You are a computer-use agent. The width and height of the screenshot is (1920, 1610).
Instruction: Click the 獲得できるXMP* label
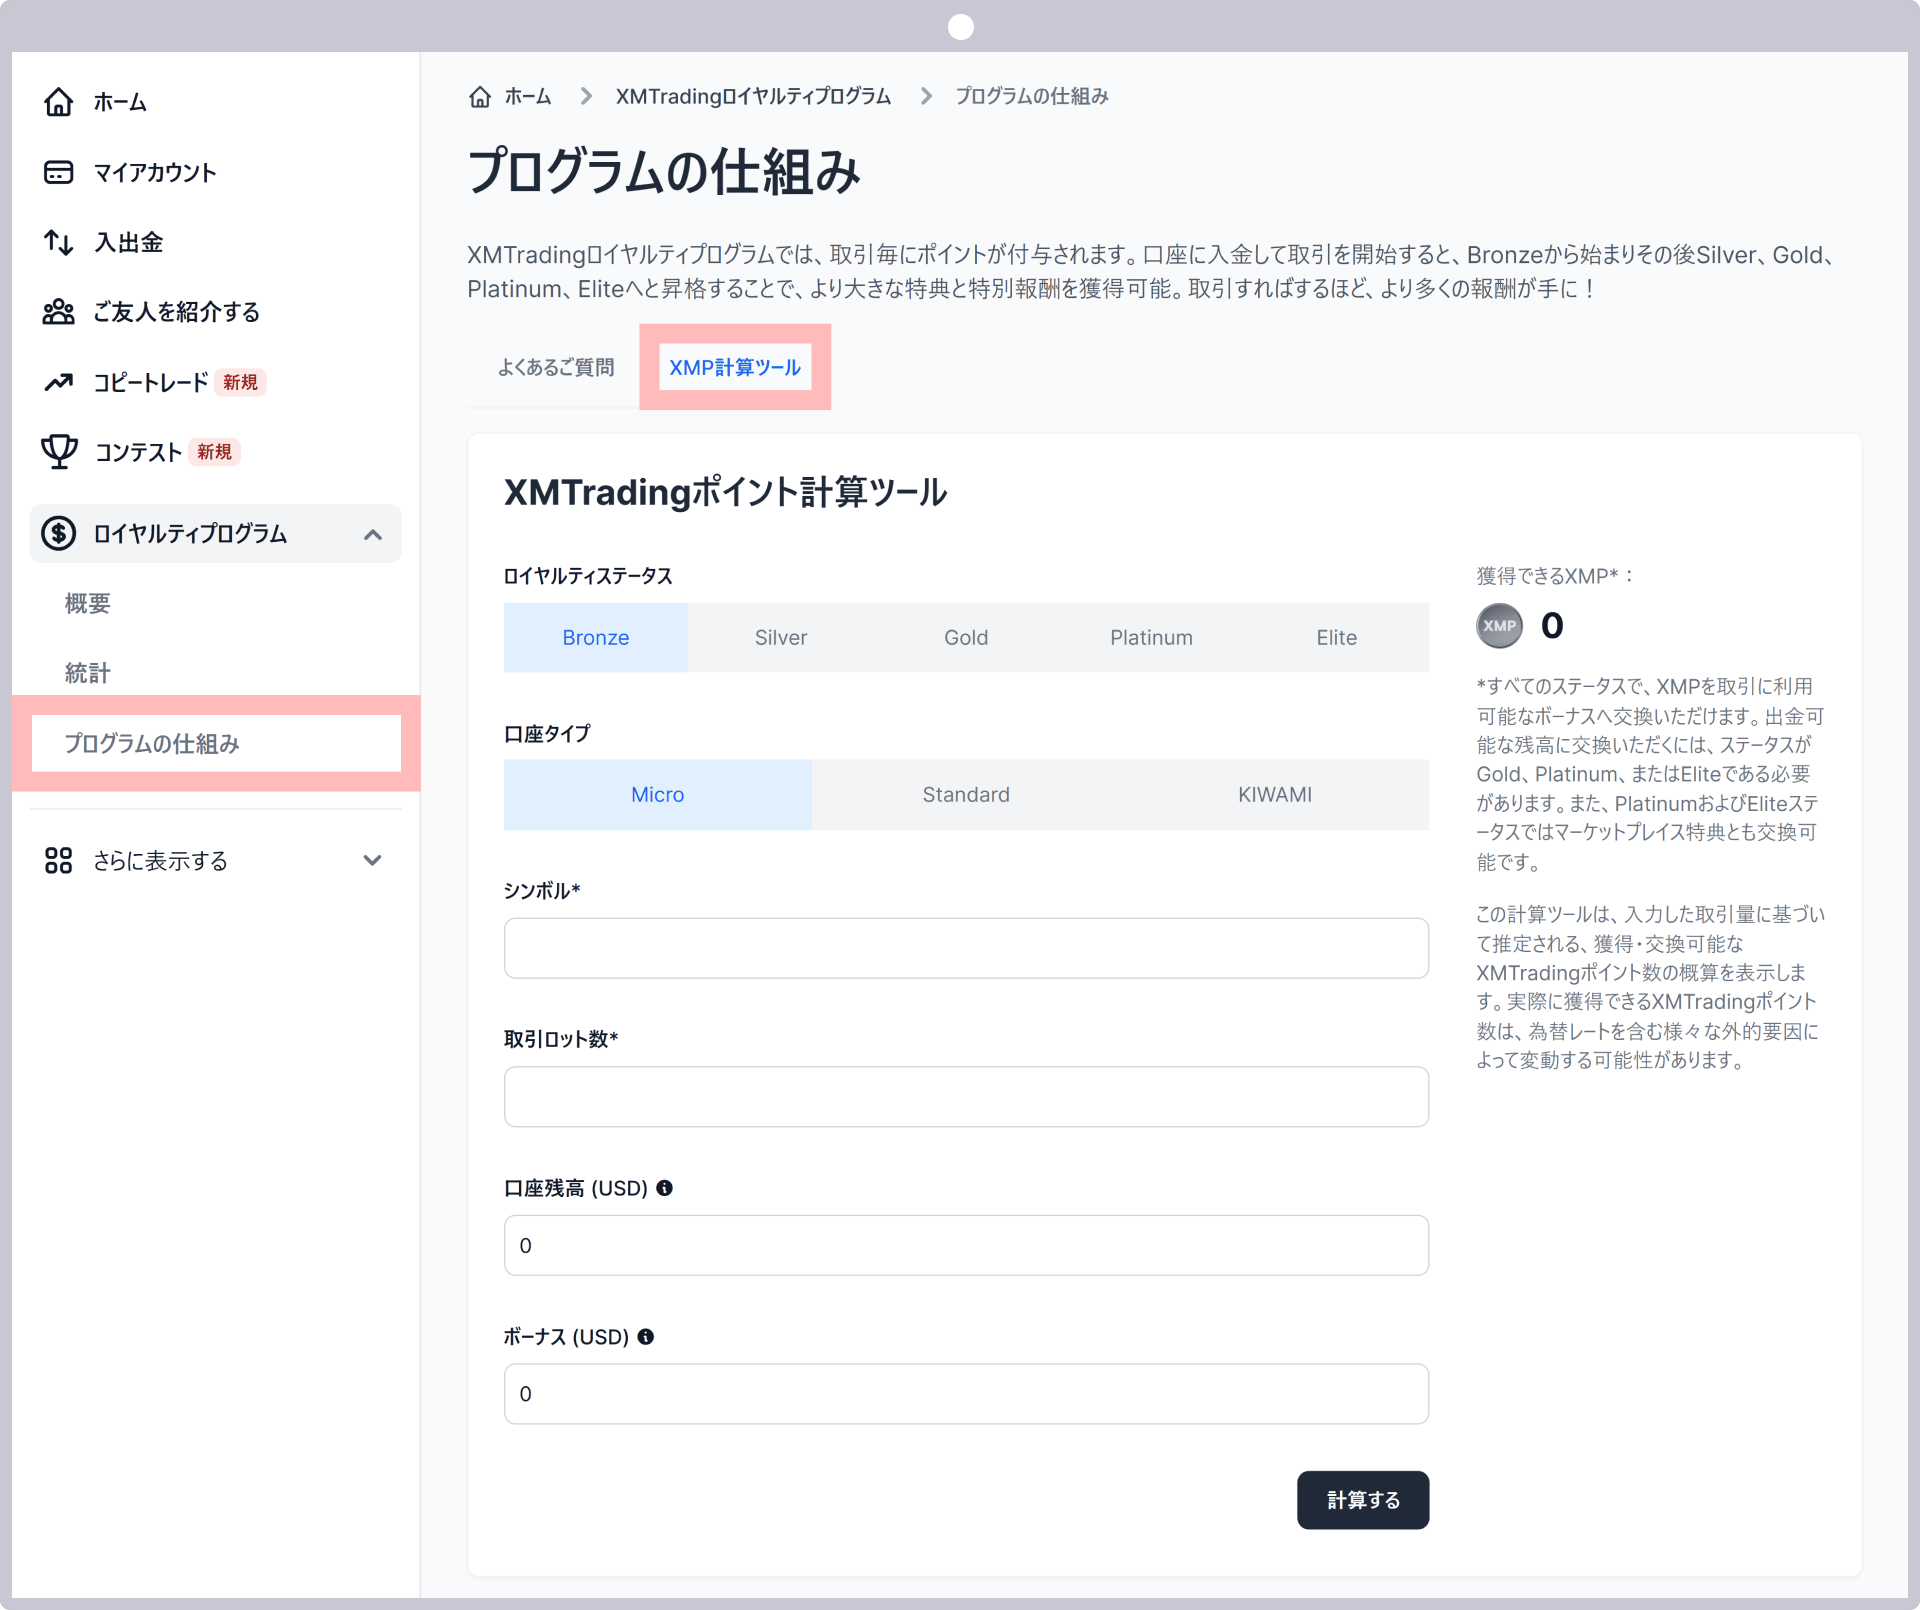click(1555, 576)
